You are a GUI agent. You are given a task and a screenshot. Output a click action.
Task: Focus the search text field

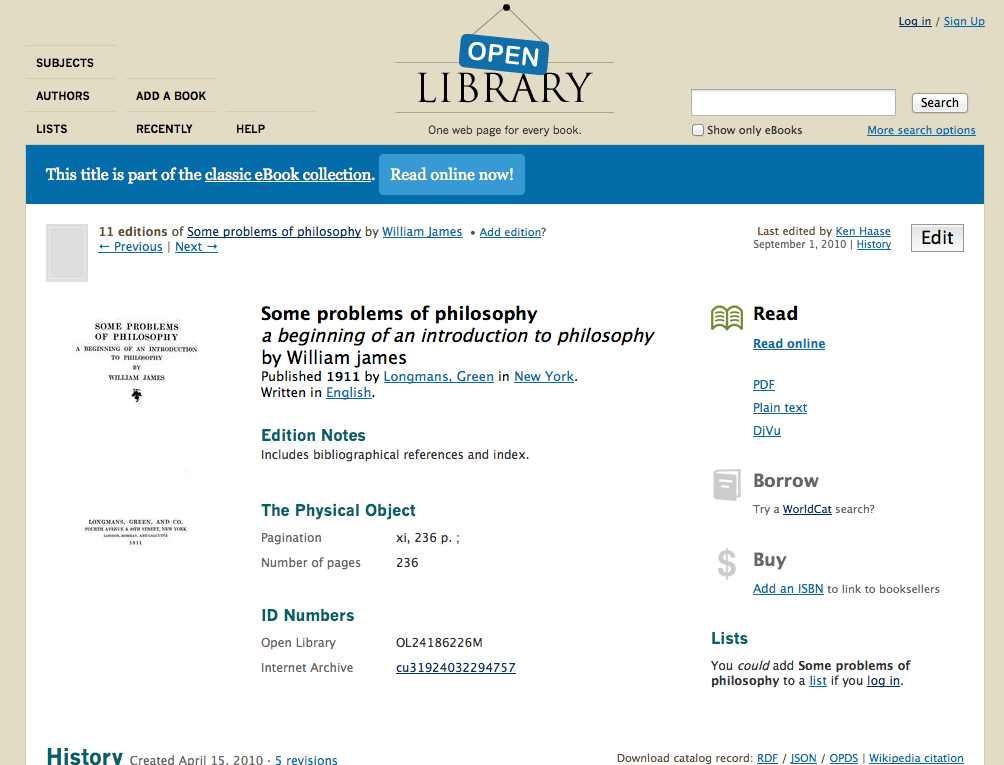pos(793,102)
